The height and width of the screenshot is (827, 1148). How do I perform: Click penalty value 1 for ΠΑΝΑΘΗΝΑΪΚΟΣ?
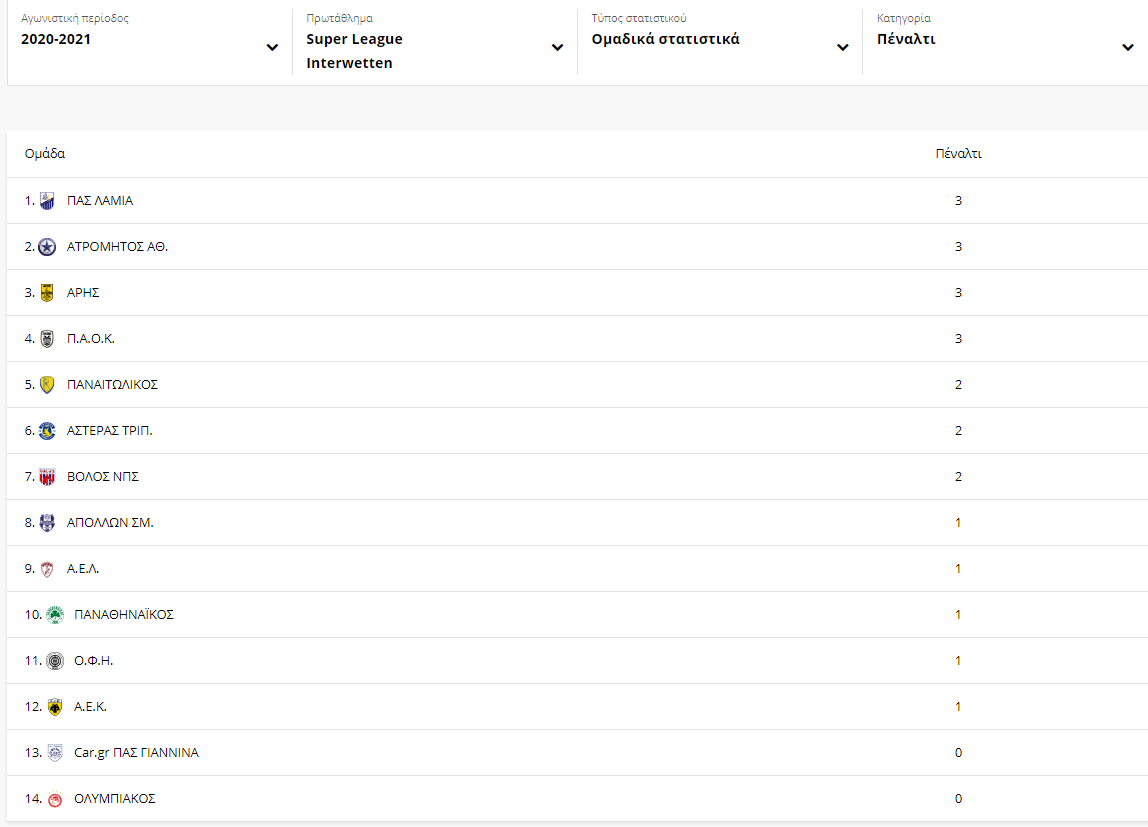[958, 615]
